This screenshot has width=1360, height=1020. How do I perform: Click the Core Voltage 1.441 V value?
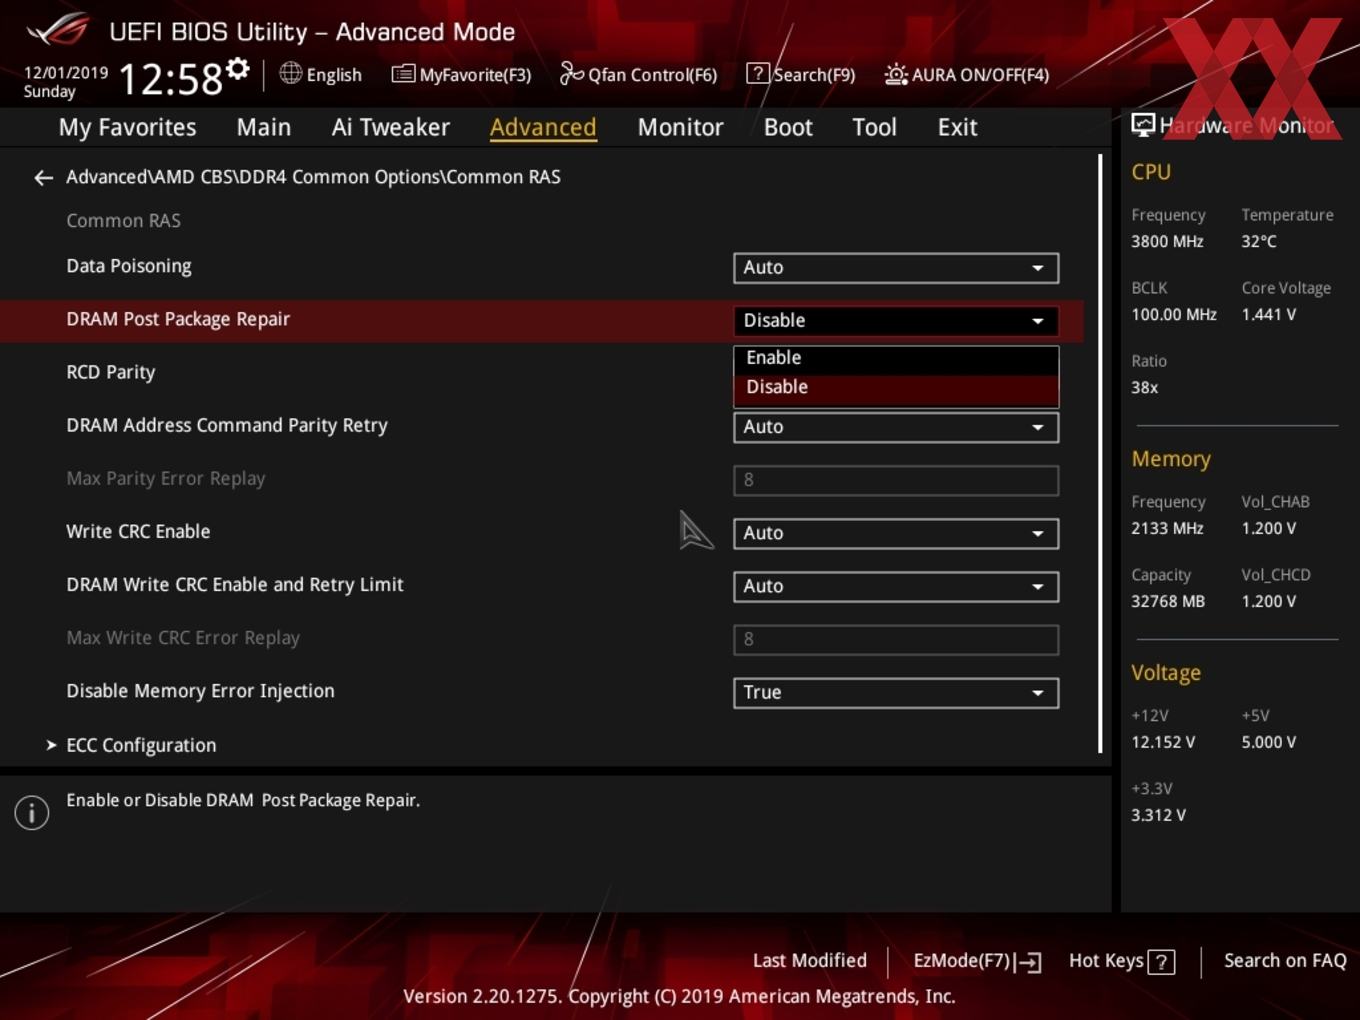1268,314
